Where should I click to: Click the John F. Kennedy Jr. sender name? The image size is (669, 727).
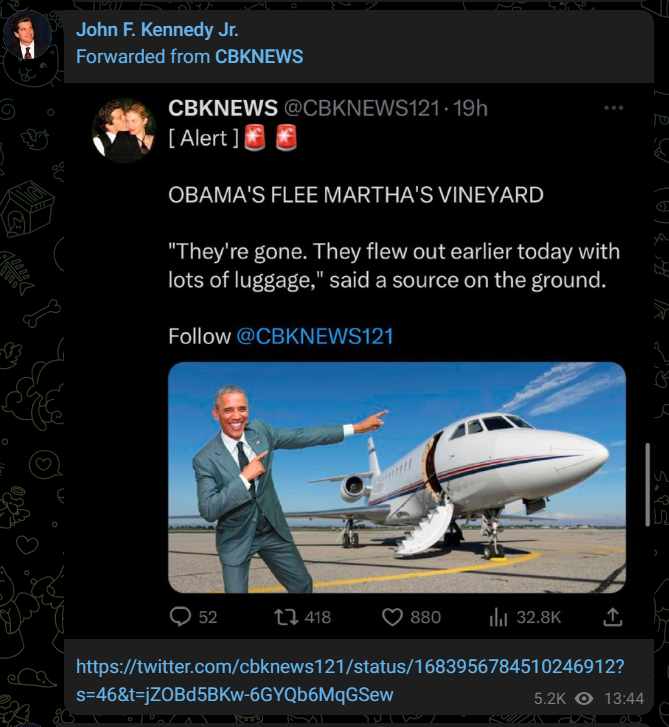(x=157, y=30)
